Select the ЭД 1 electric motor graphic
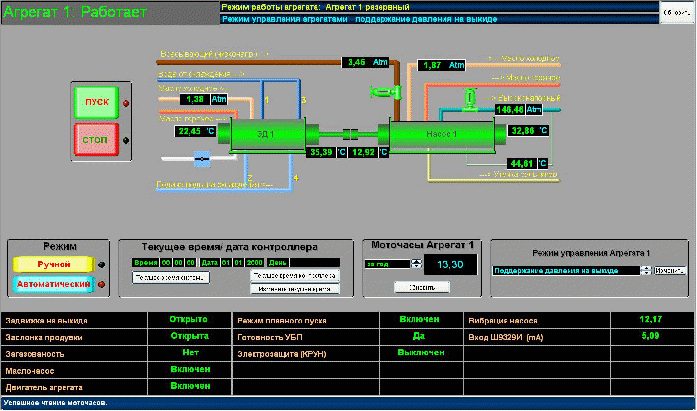Viewport: 697px width, 411px height. point(268,134)
